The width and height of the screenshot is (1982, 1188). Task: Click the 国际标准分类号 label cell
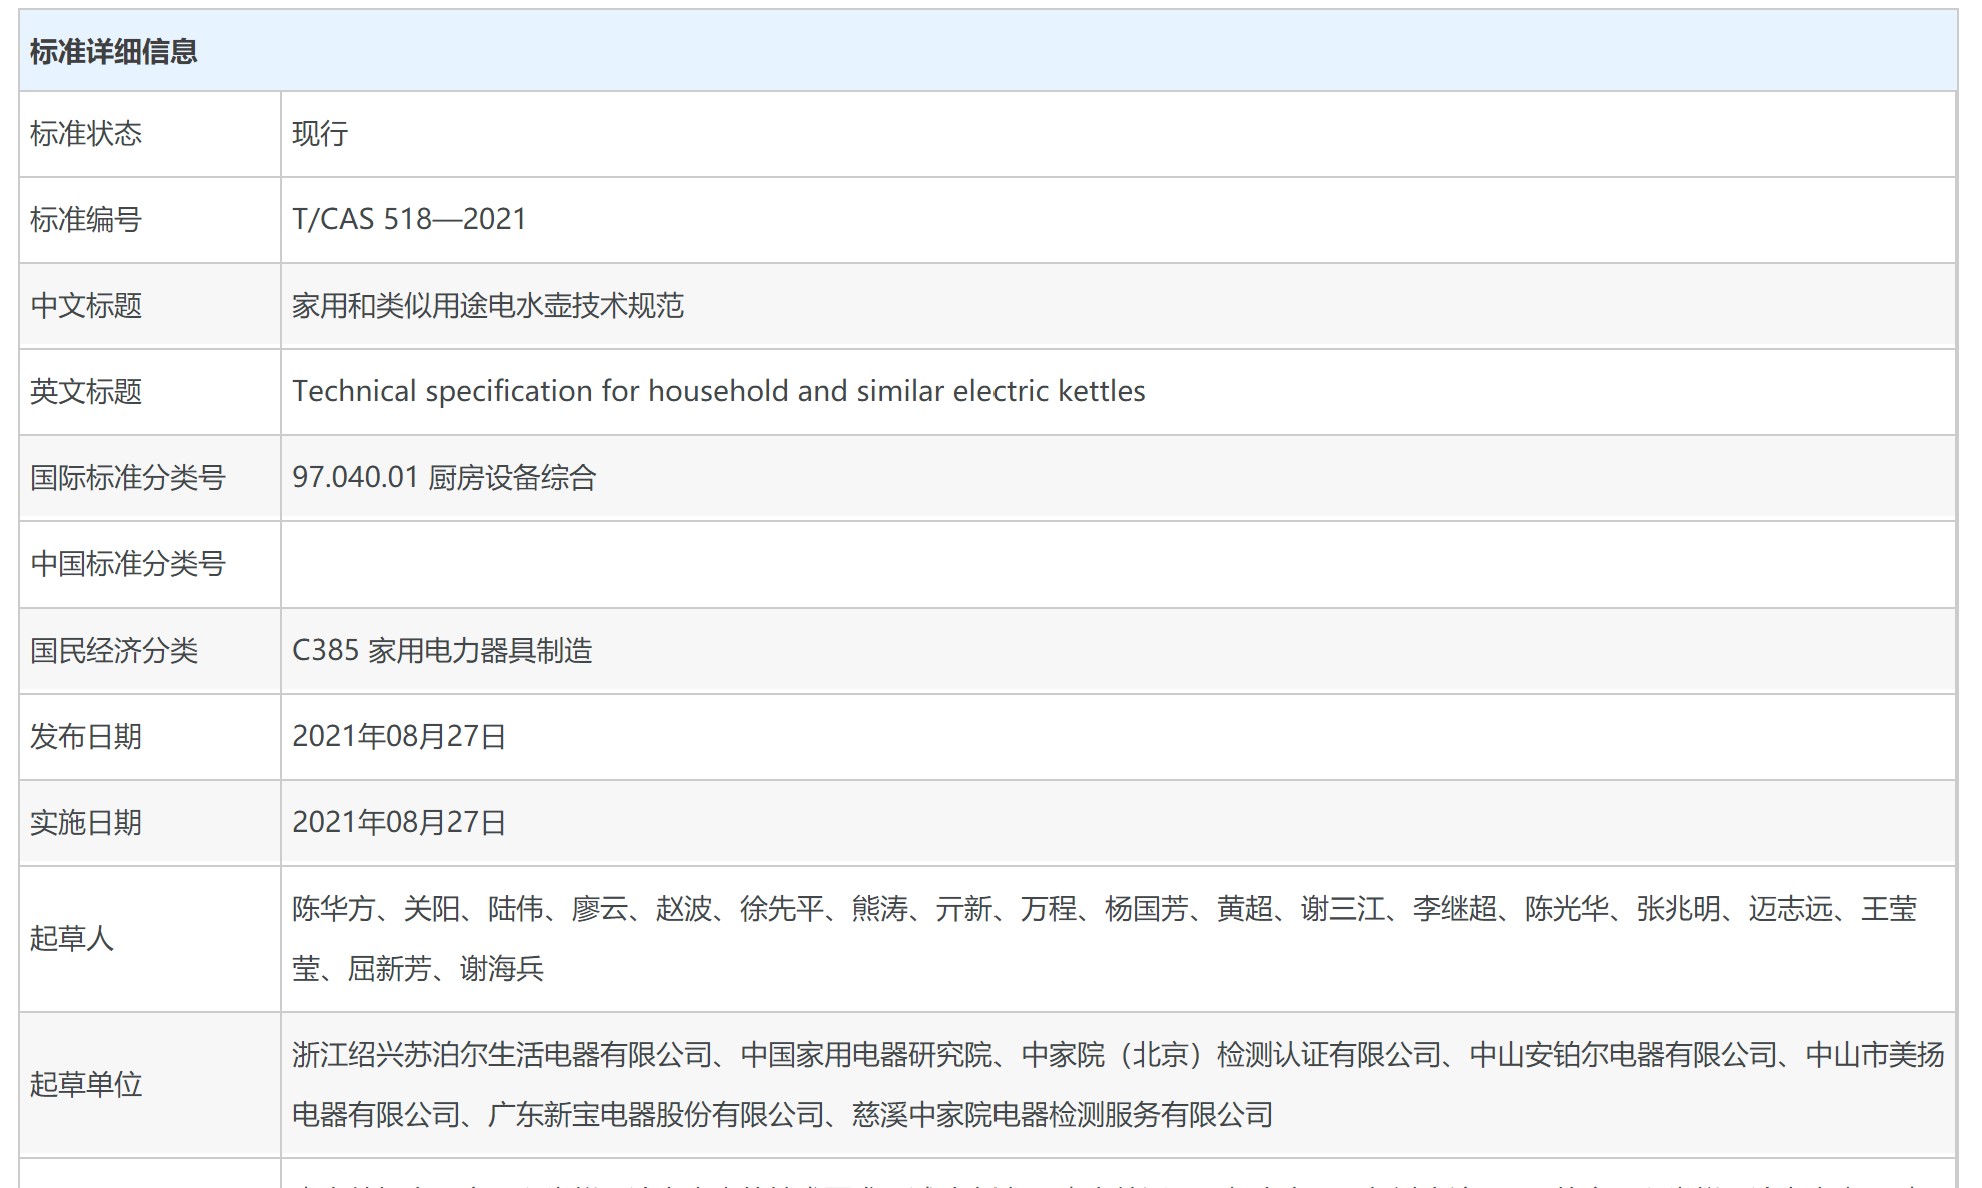128,478
